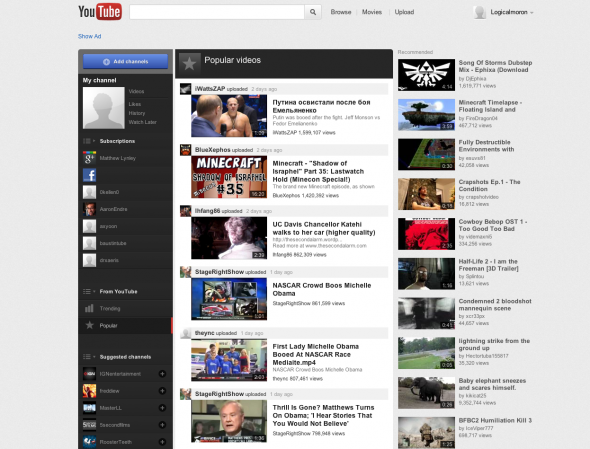This screenshot has width=590, height=449.
Task: Play the Minecraft Shadow of Israphel thumbnail
Action: point(229,177)
